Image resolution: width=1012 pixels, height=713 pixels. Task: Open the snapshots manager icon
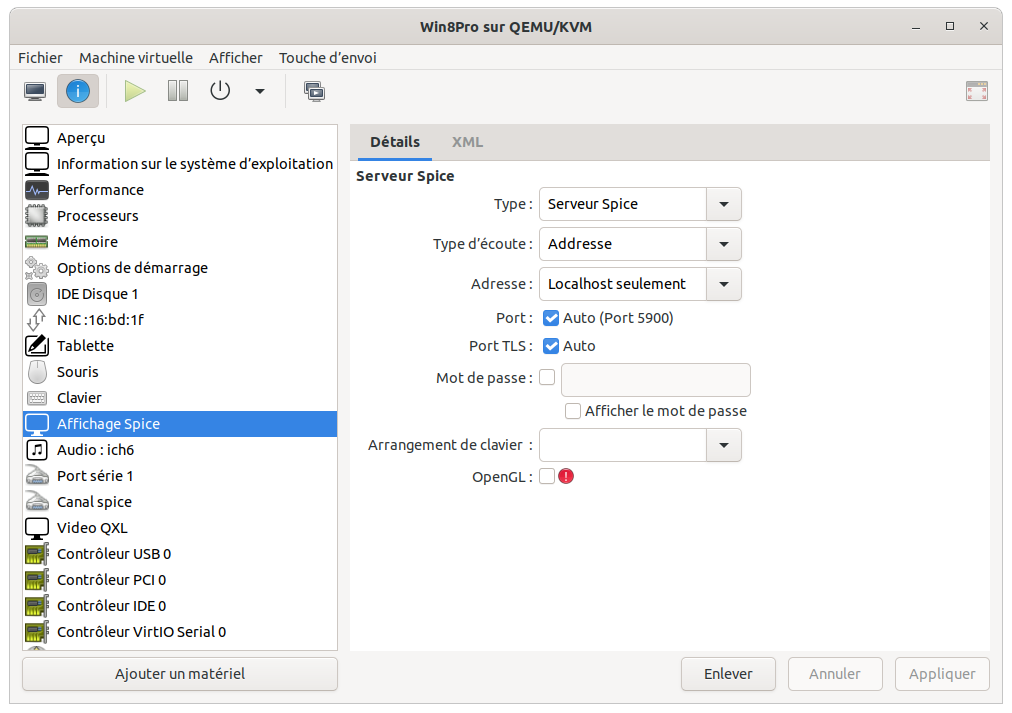(314, 91)
